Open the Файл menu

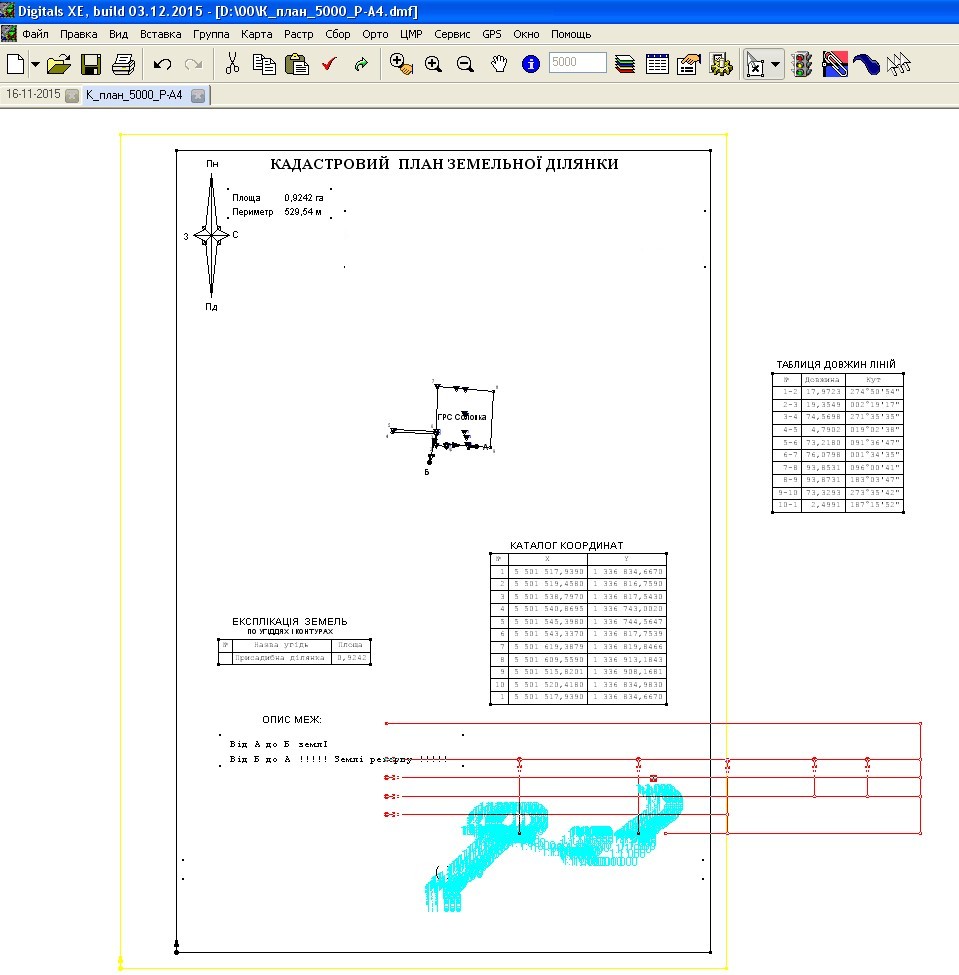tap(35, 34)
